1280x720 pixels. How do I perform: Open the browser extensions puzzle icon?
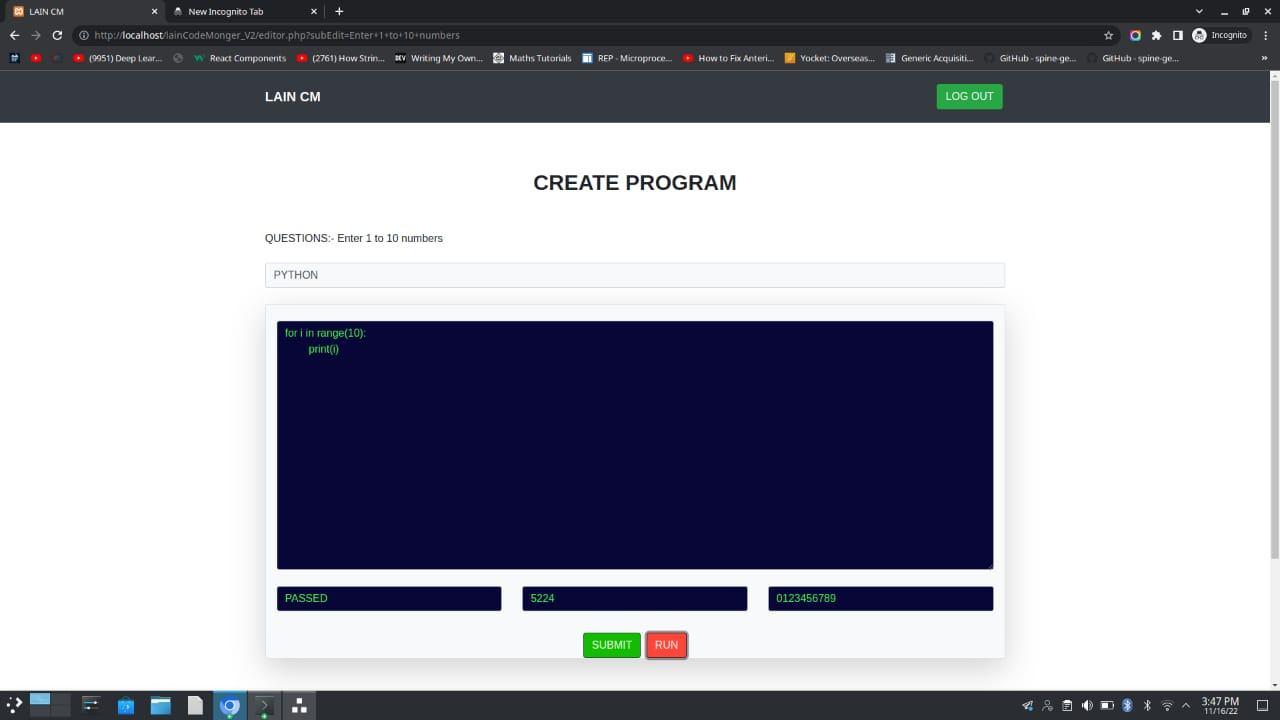pos(1156,35)
